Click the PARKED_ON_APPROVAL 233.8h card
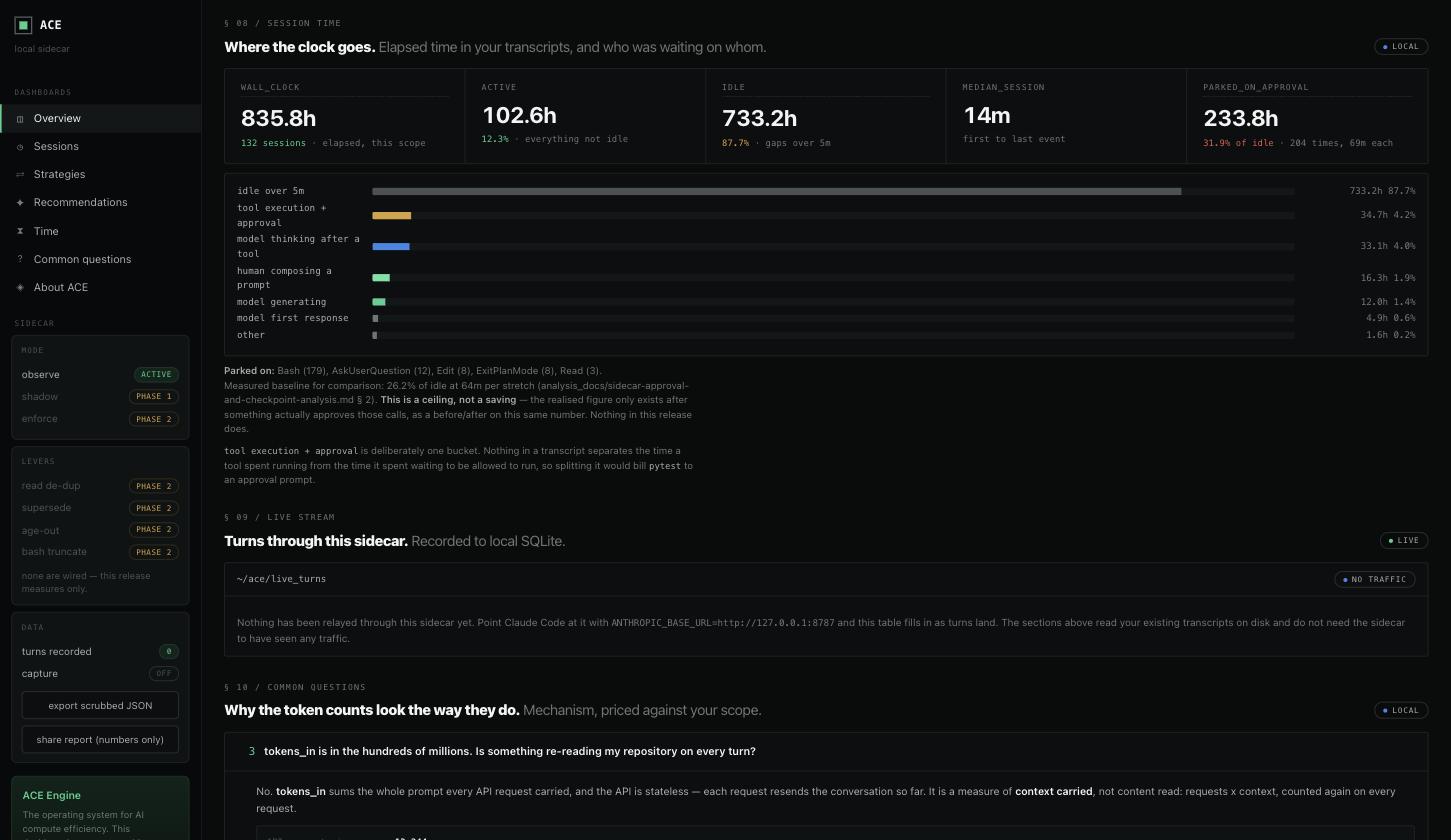Image resolution: width=1451 pixels, height=840 pixels. pyautogui.click(x=1307, y=116)
